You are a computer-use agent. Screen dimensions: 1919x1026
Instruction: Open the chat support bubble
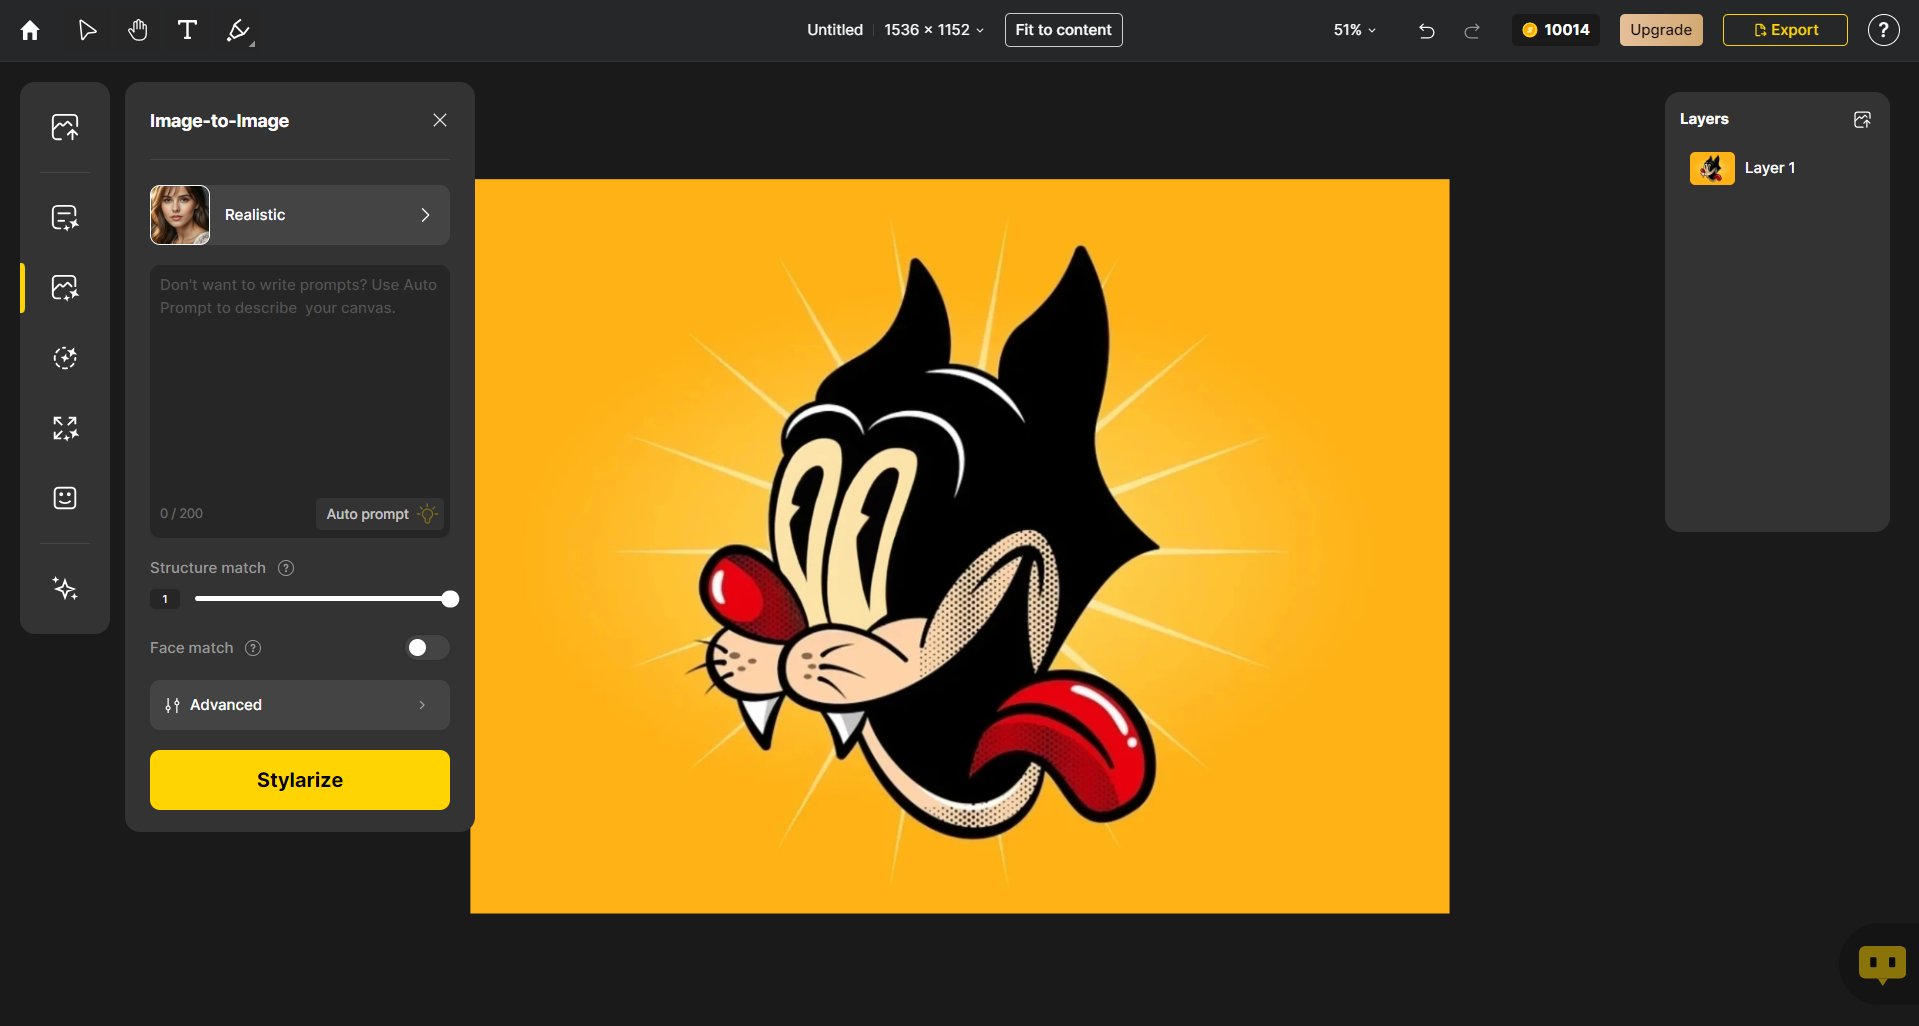pos(1882,965)
